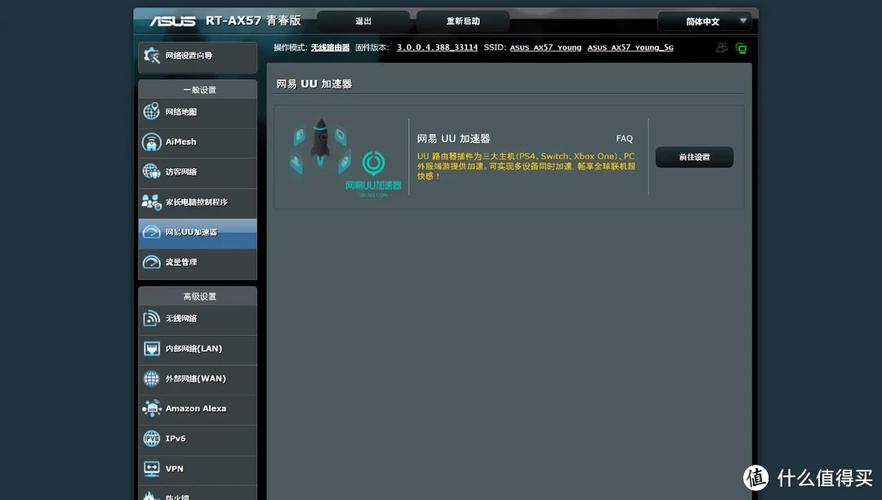Click the LAN monitor icon
Screen dimensions: 882x500
click(x=151, y=349)
